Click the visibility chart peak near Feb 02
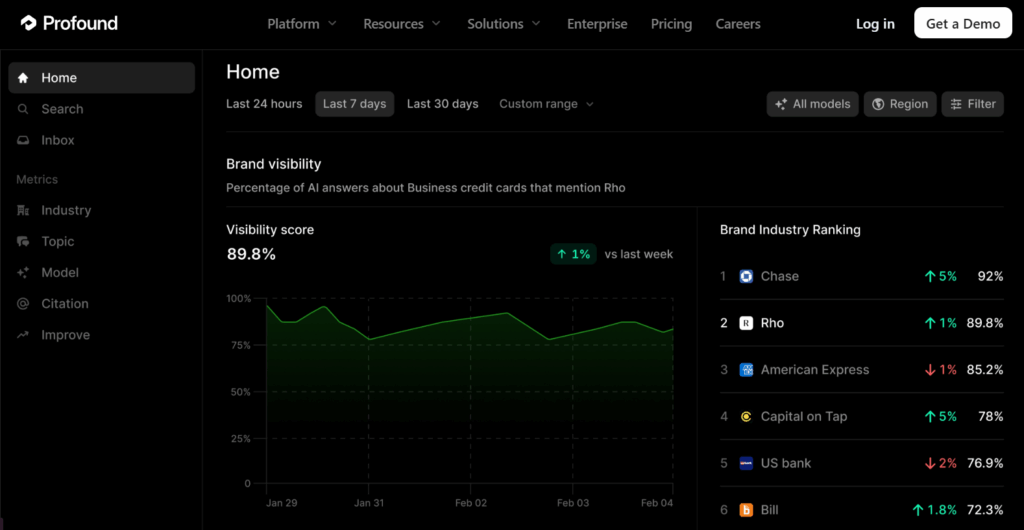This screenshot has width=1024, height=530. 509,313
